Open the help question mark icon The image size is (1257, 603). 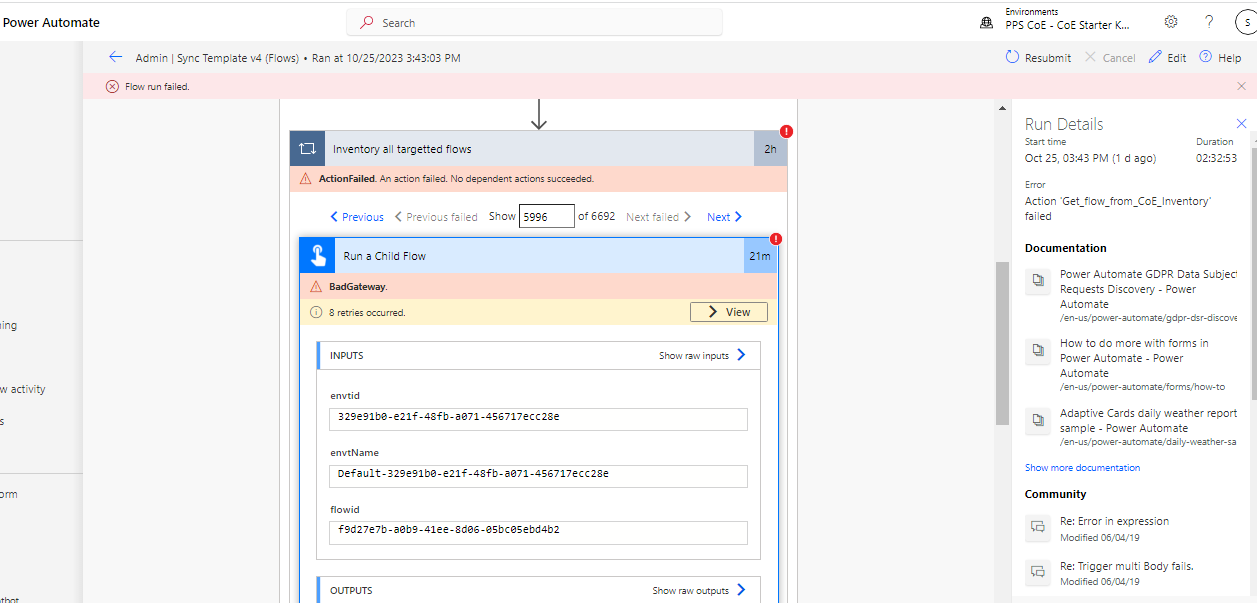1208,21
